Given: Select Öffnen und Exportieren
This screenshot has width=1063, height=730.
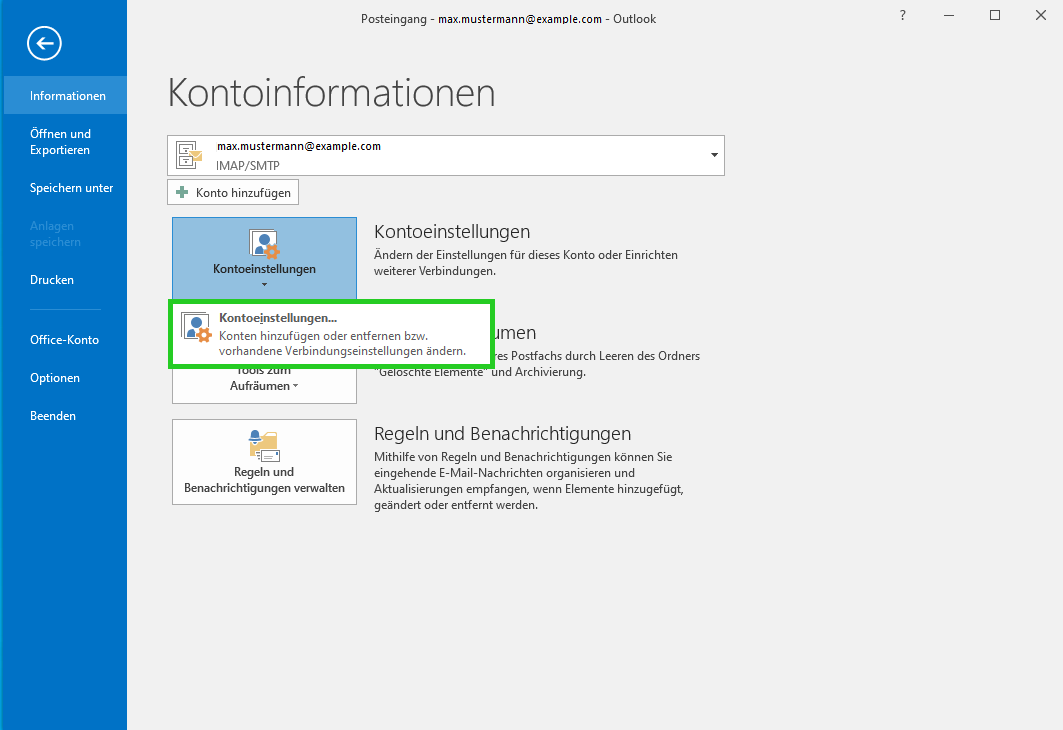Looking at the screenshot, I should [65, 142].
